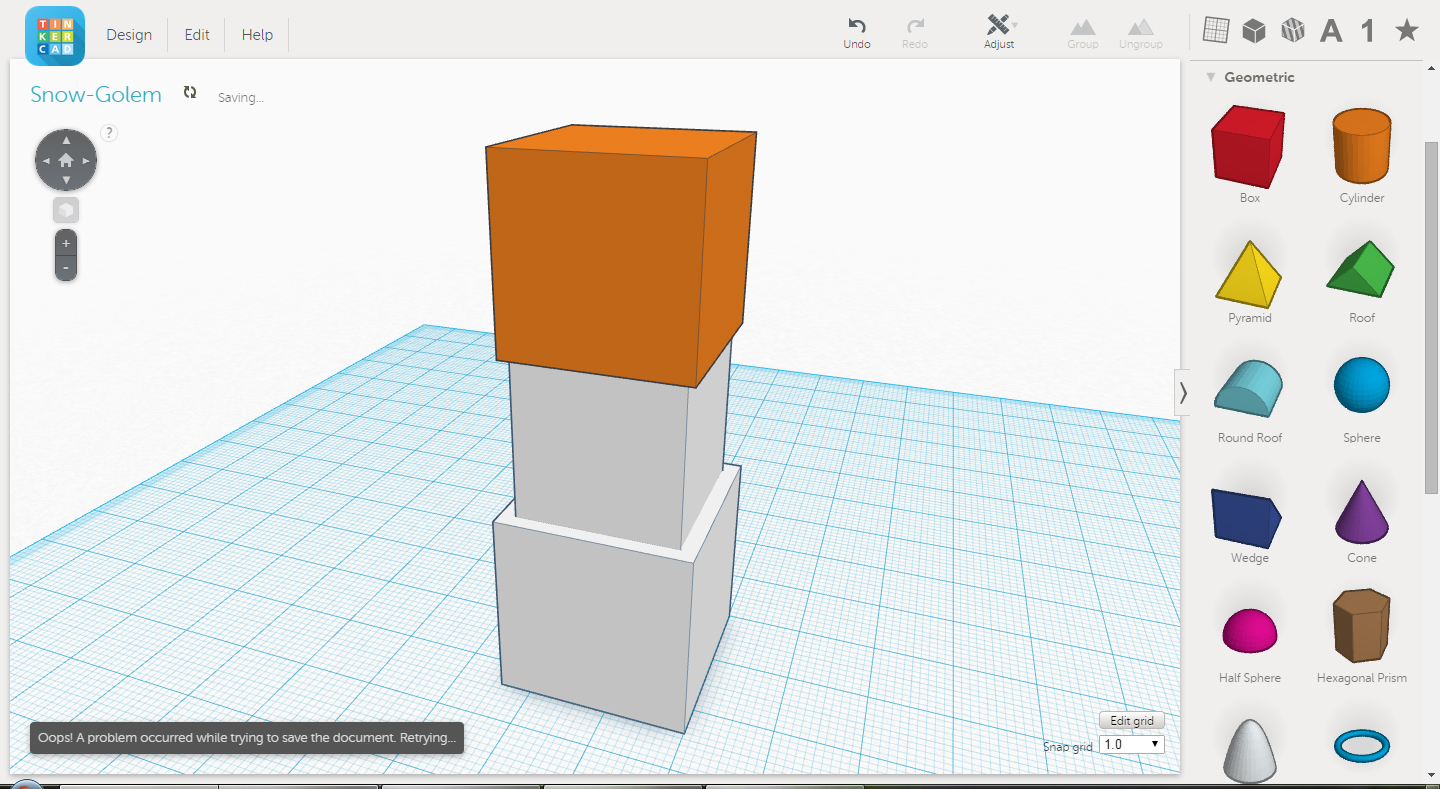Pick the orange Cylinder shape
Image resolution: width=1440 pixels, height=789 pixels.
pos(1362,144)
